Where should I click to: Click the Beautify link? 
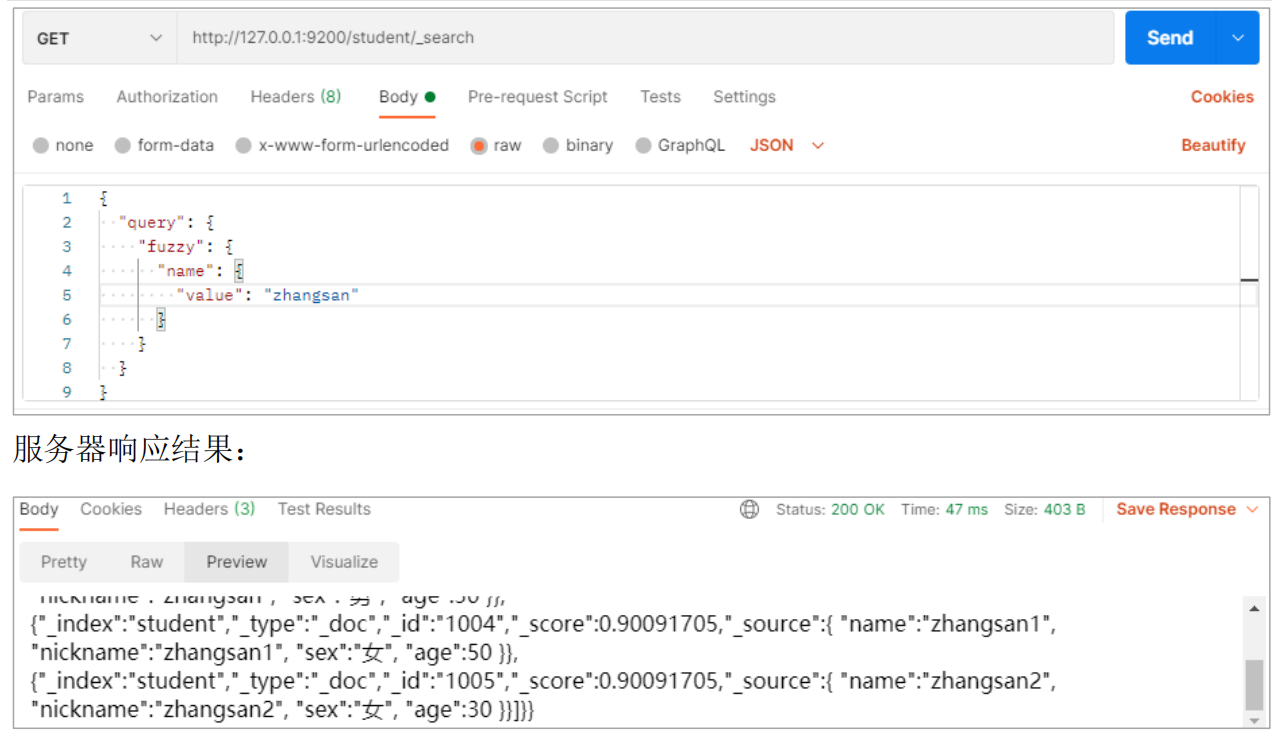tap(1213, 146)
